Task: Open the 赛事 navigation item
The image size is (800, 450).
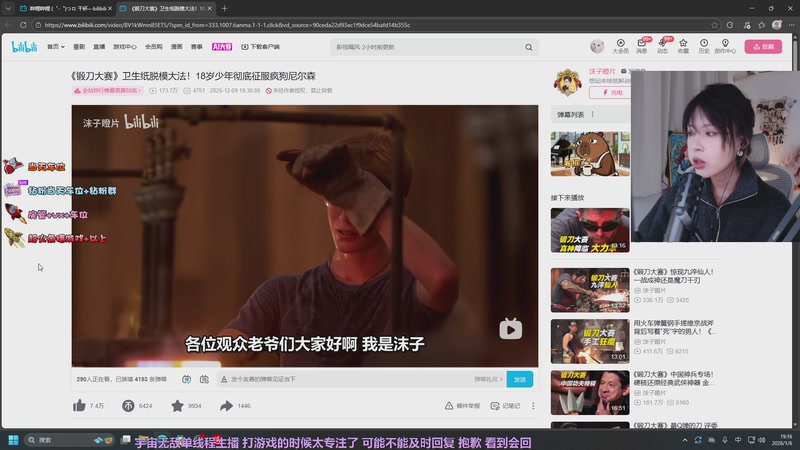Action: click(196, 47)
